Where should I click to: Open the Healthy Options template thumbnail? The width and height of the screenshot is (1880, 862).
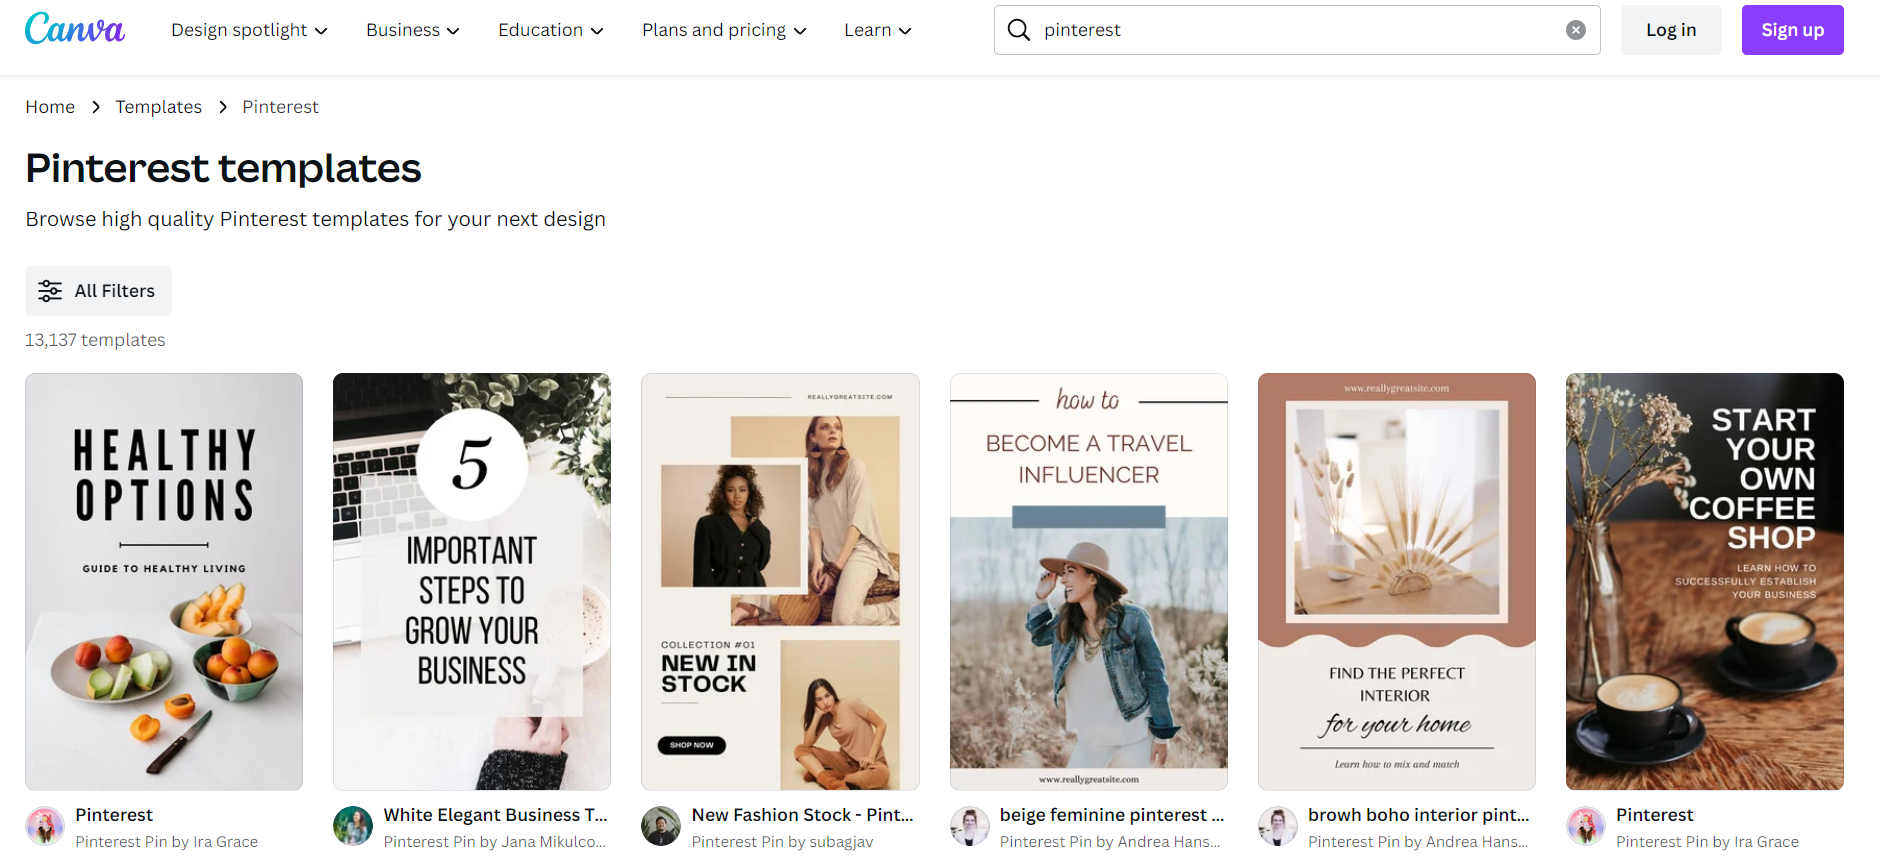(x=164, y=581)
